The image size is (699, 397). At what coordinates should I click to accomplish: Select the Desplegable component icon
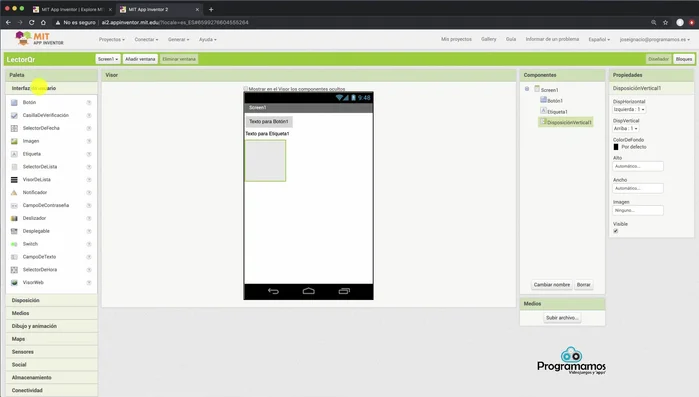14,231
